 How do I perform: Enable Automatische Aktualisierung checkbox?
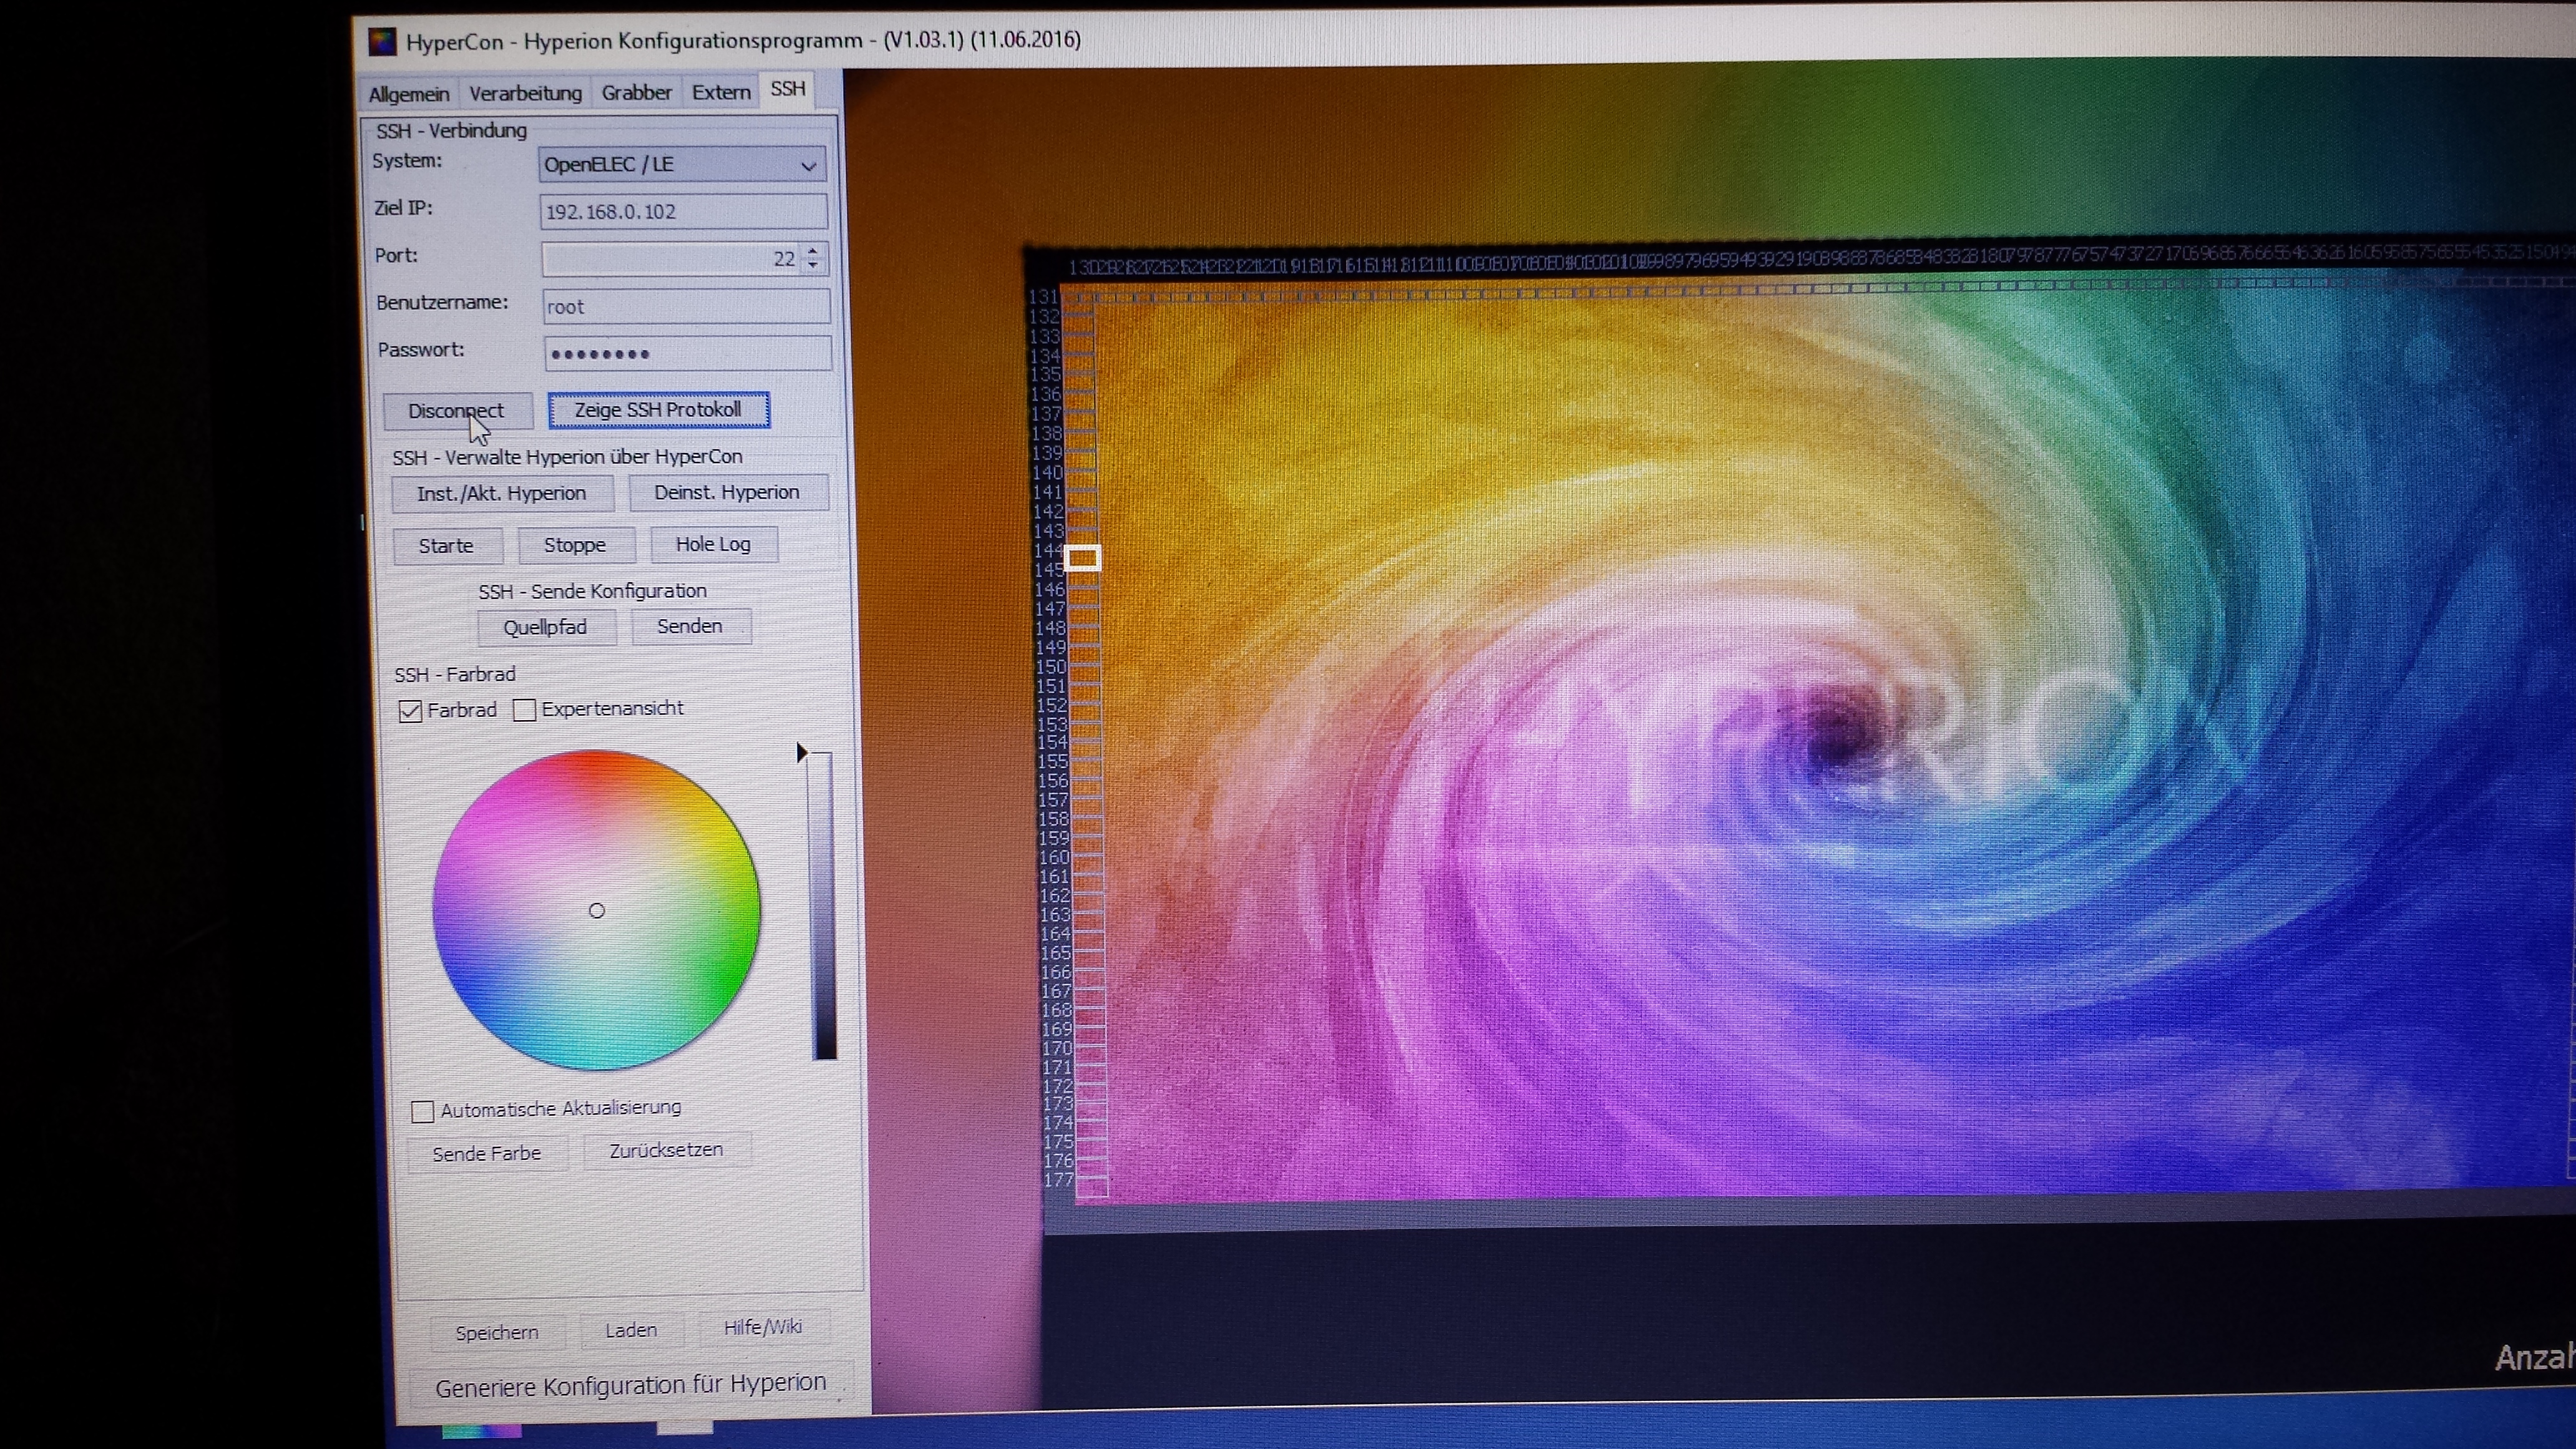tap(422, 1111)
